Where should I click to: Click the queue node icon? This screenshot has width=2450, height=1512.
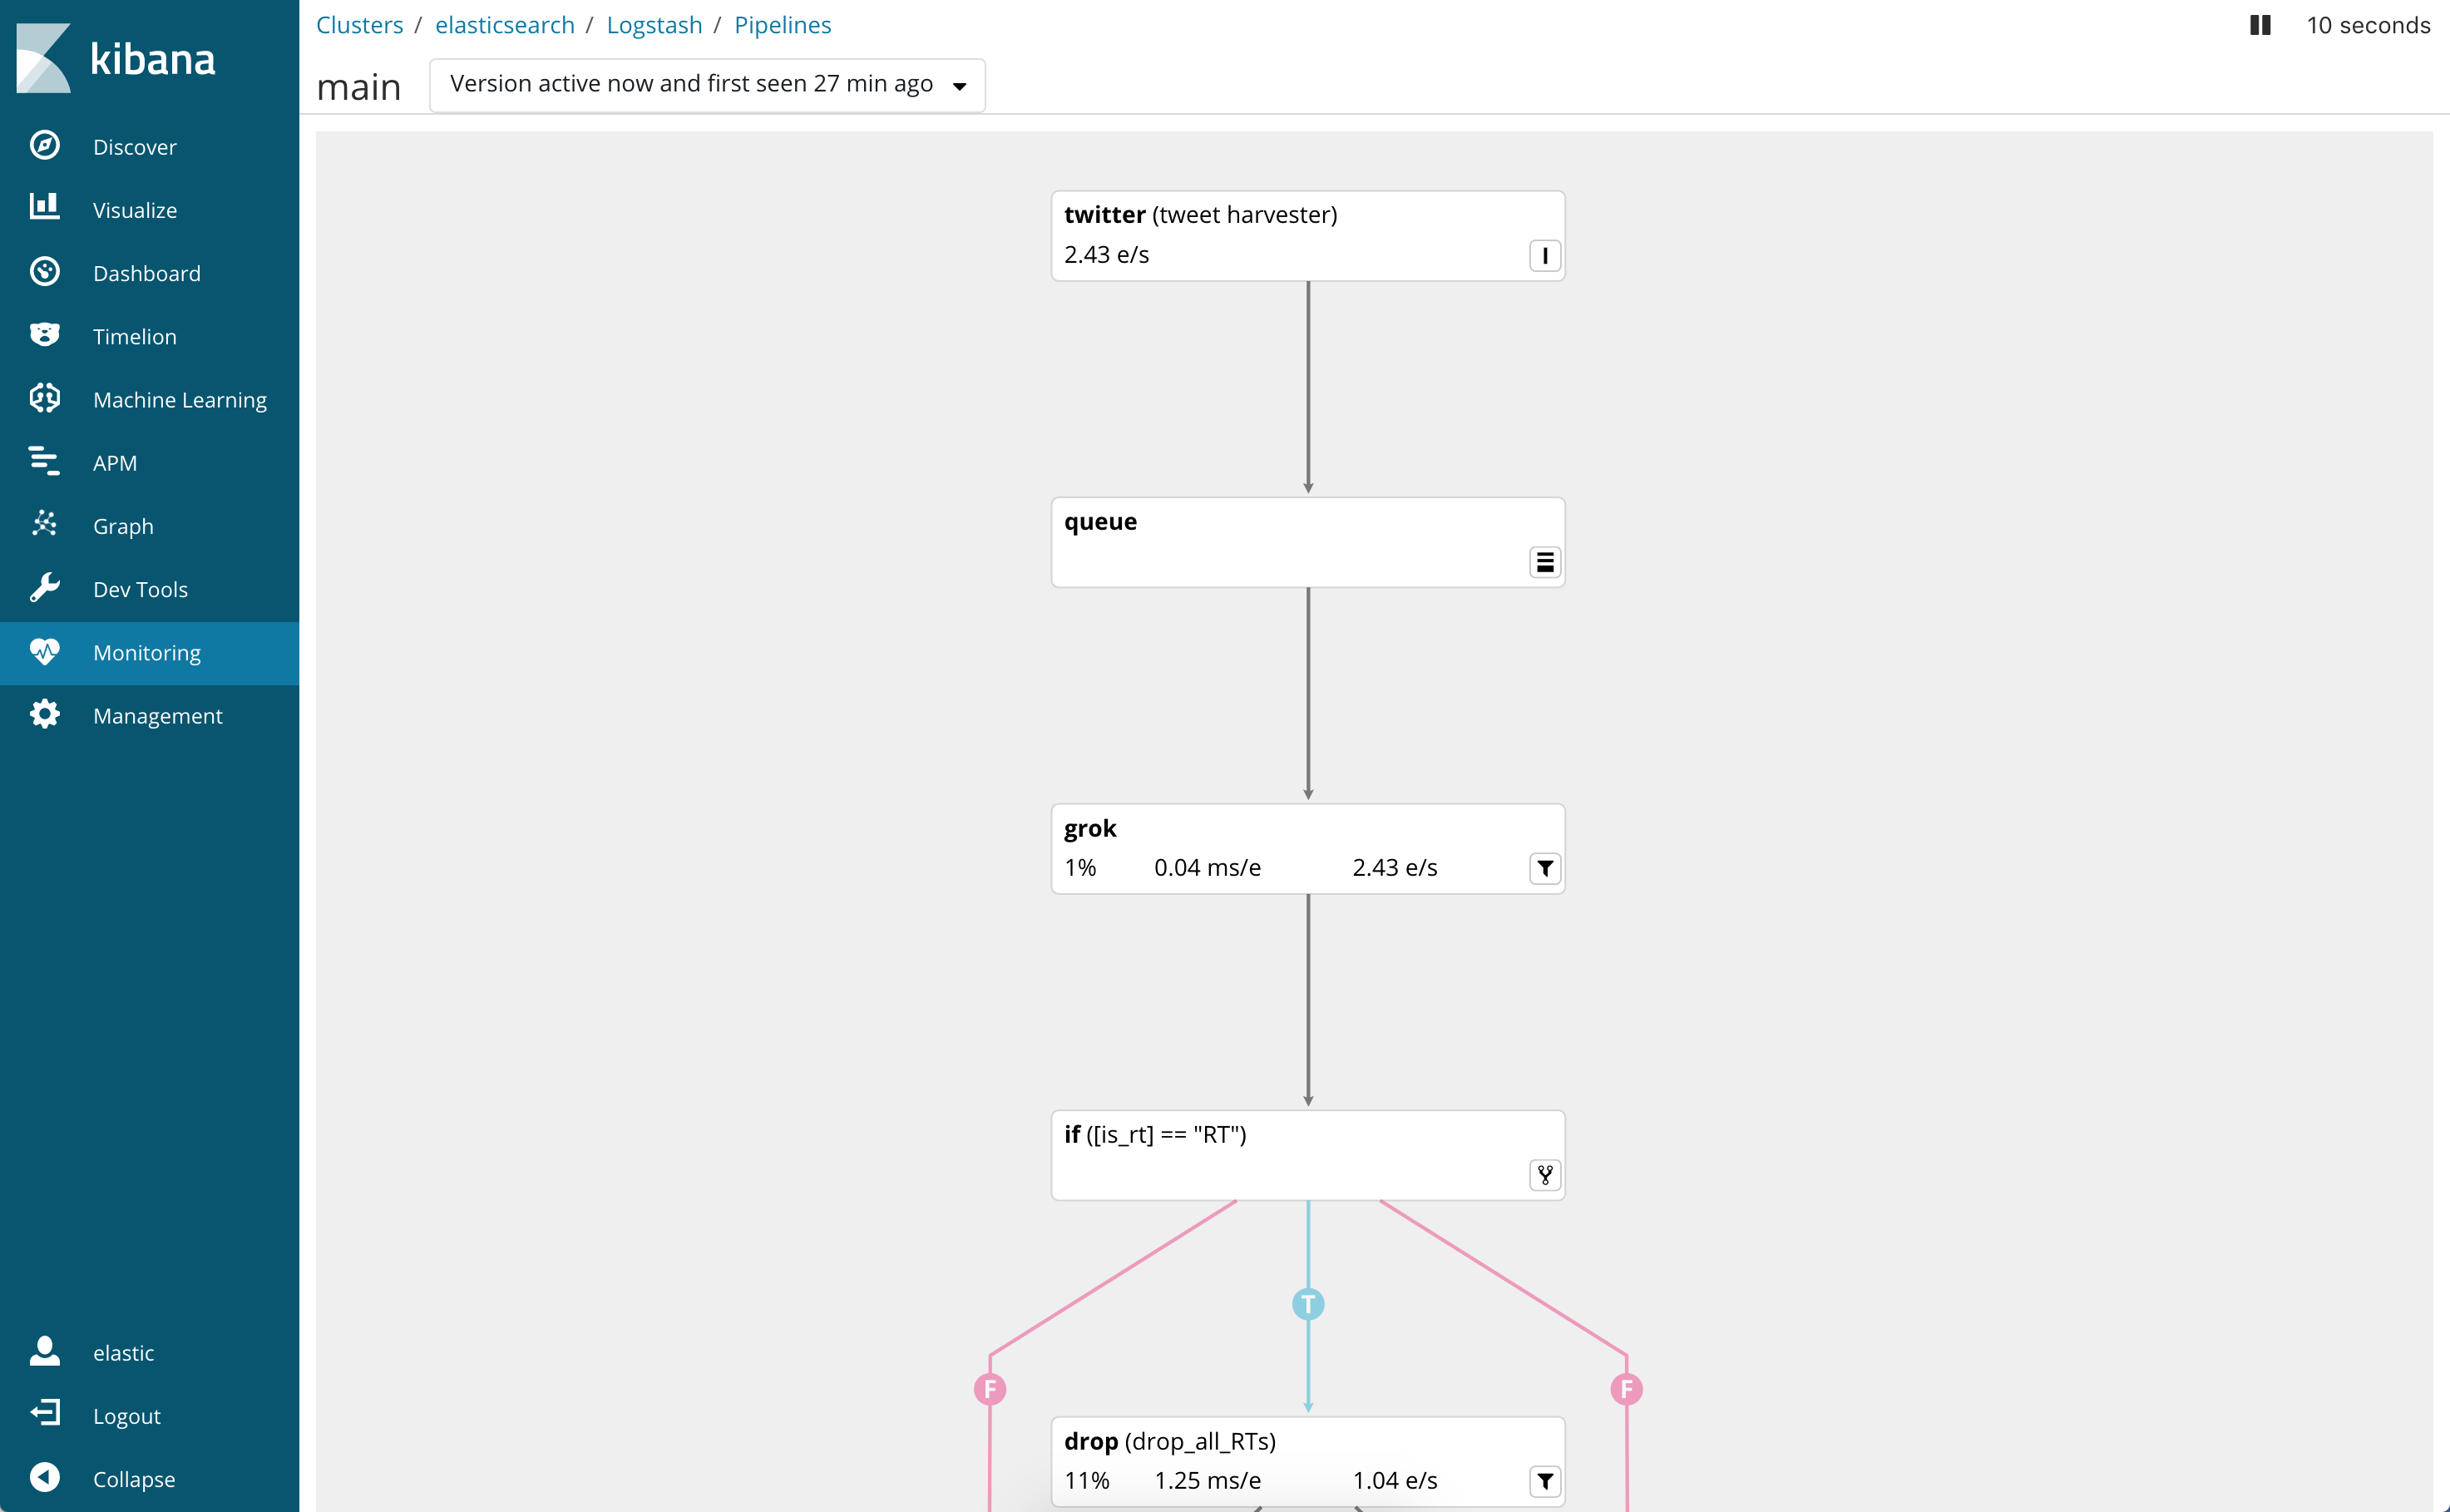tap(1544, 562)
